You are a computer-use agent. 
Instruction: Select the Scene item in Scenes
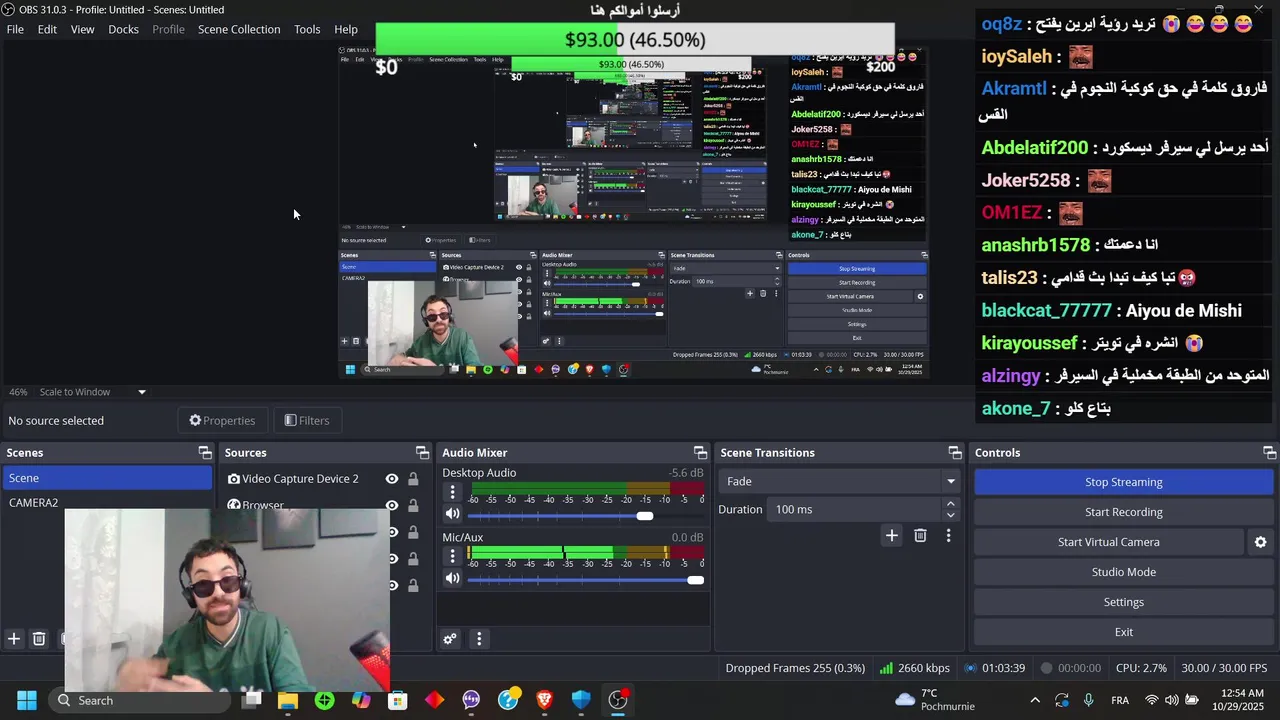point(108,478)
